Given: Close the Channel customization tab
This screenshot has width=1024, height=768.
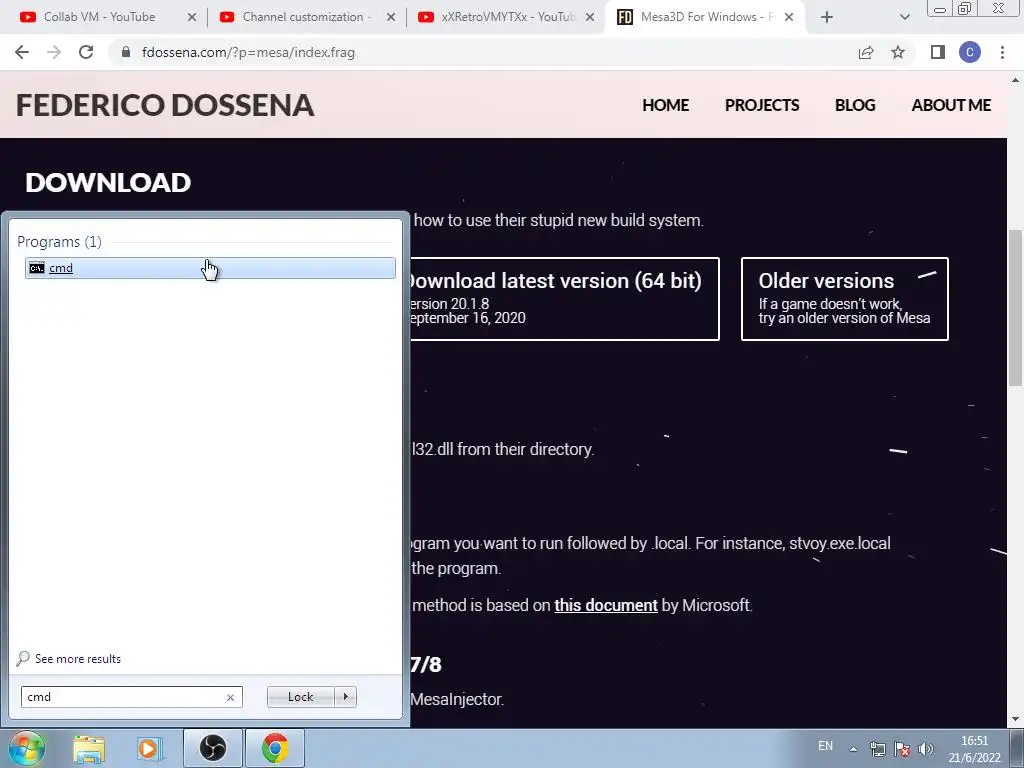Looking at the screenshot, I should click(391, 18).
